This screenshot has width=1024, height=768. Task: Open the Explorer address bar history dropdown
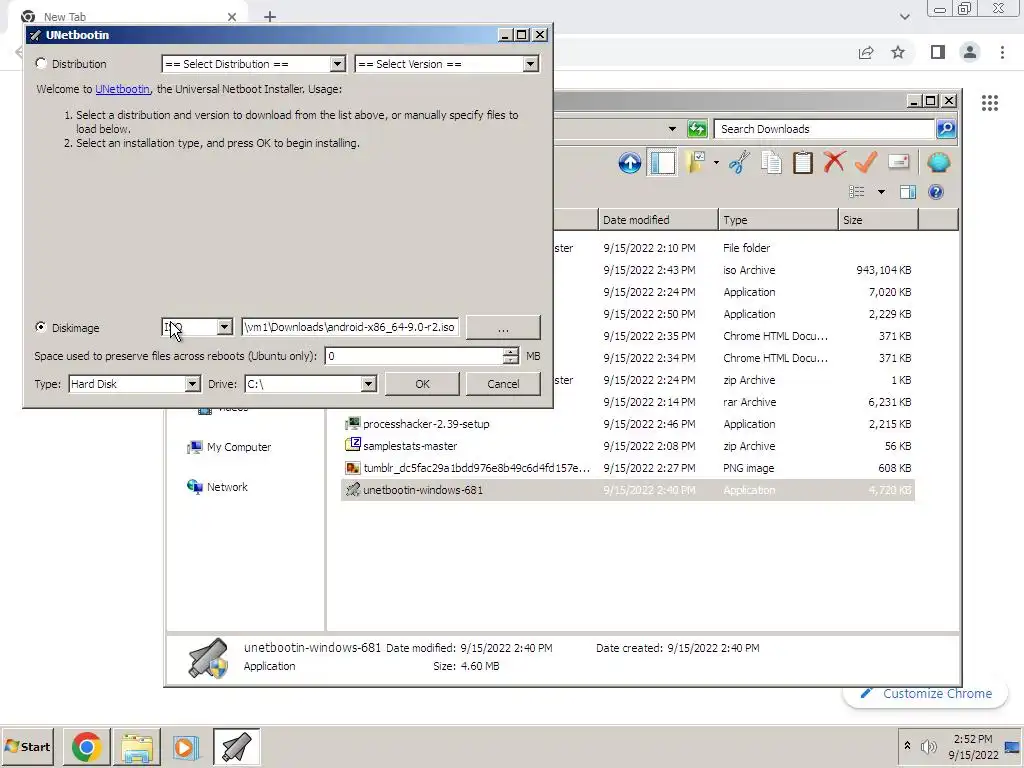[x=672, y=129]
